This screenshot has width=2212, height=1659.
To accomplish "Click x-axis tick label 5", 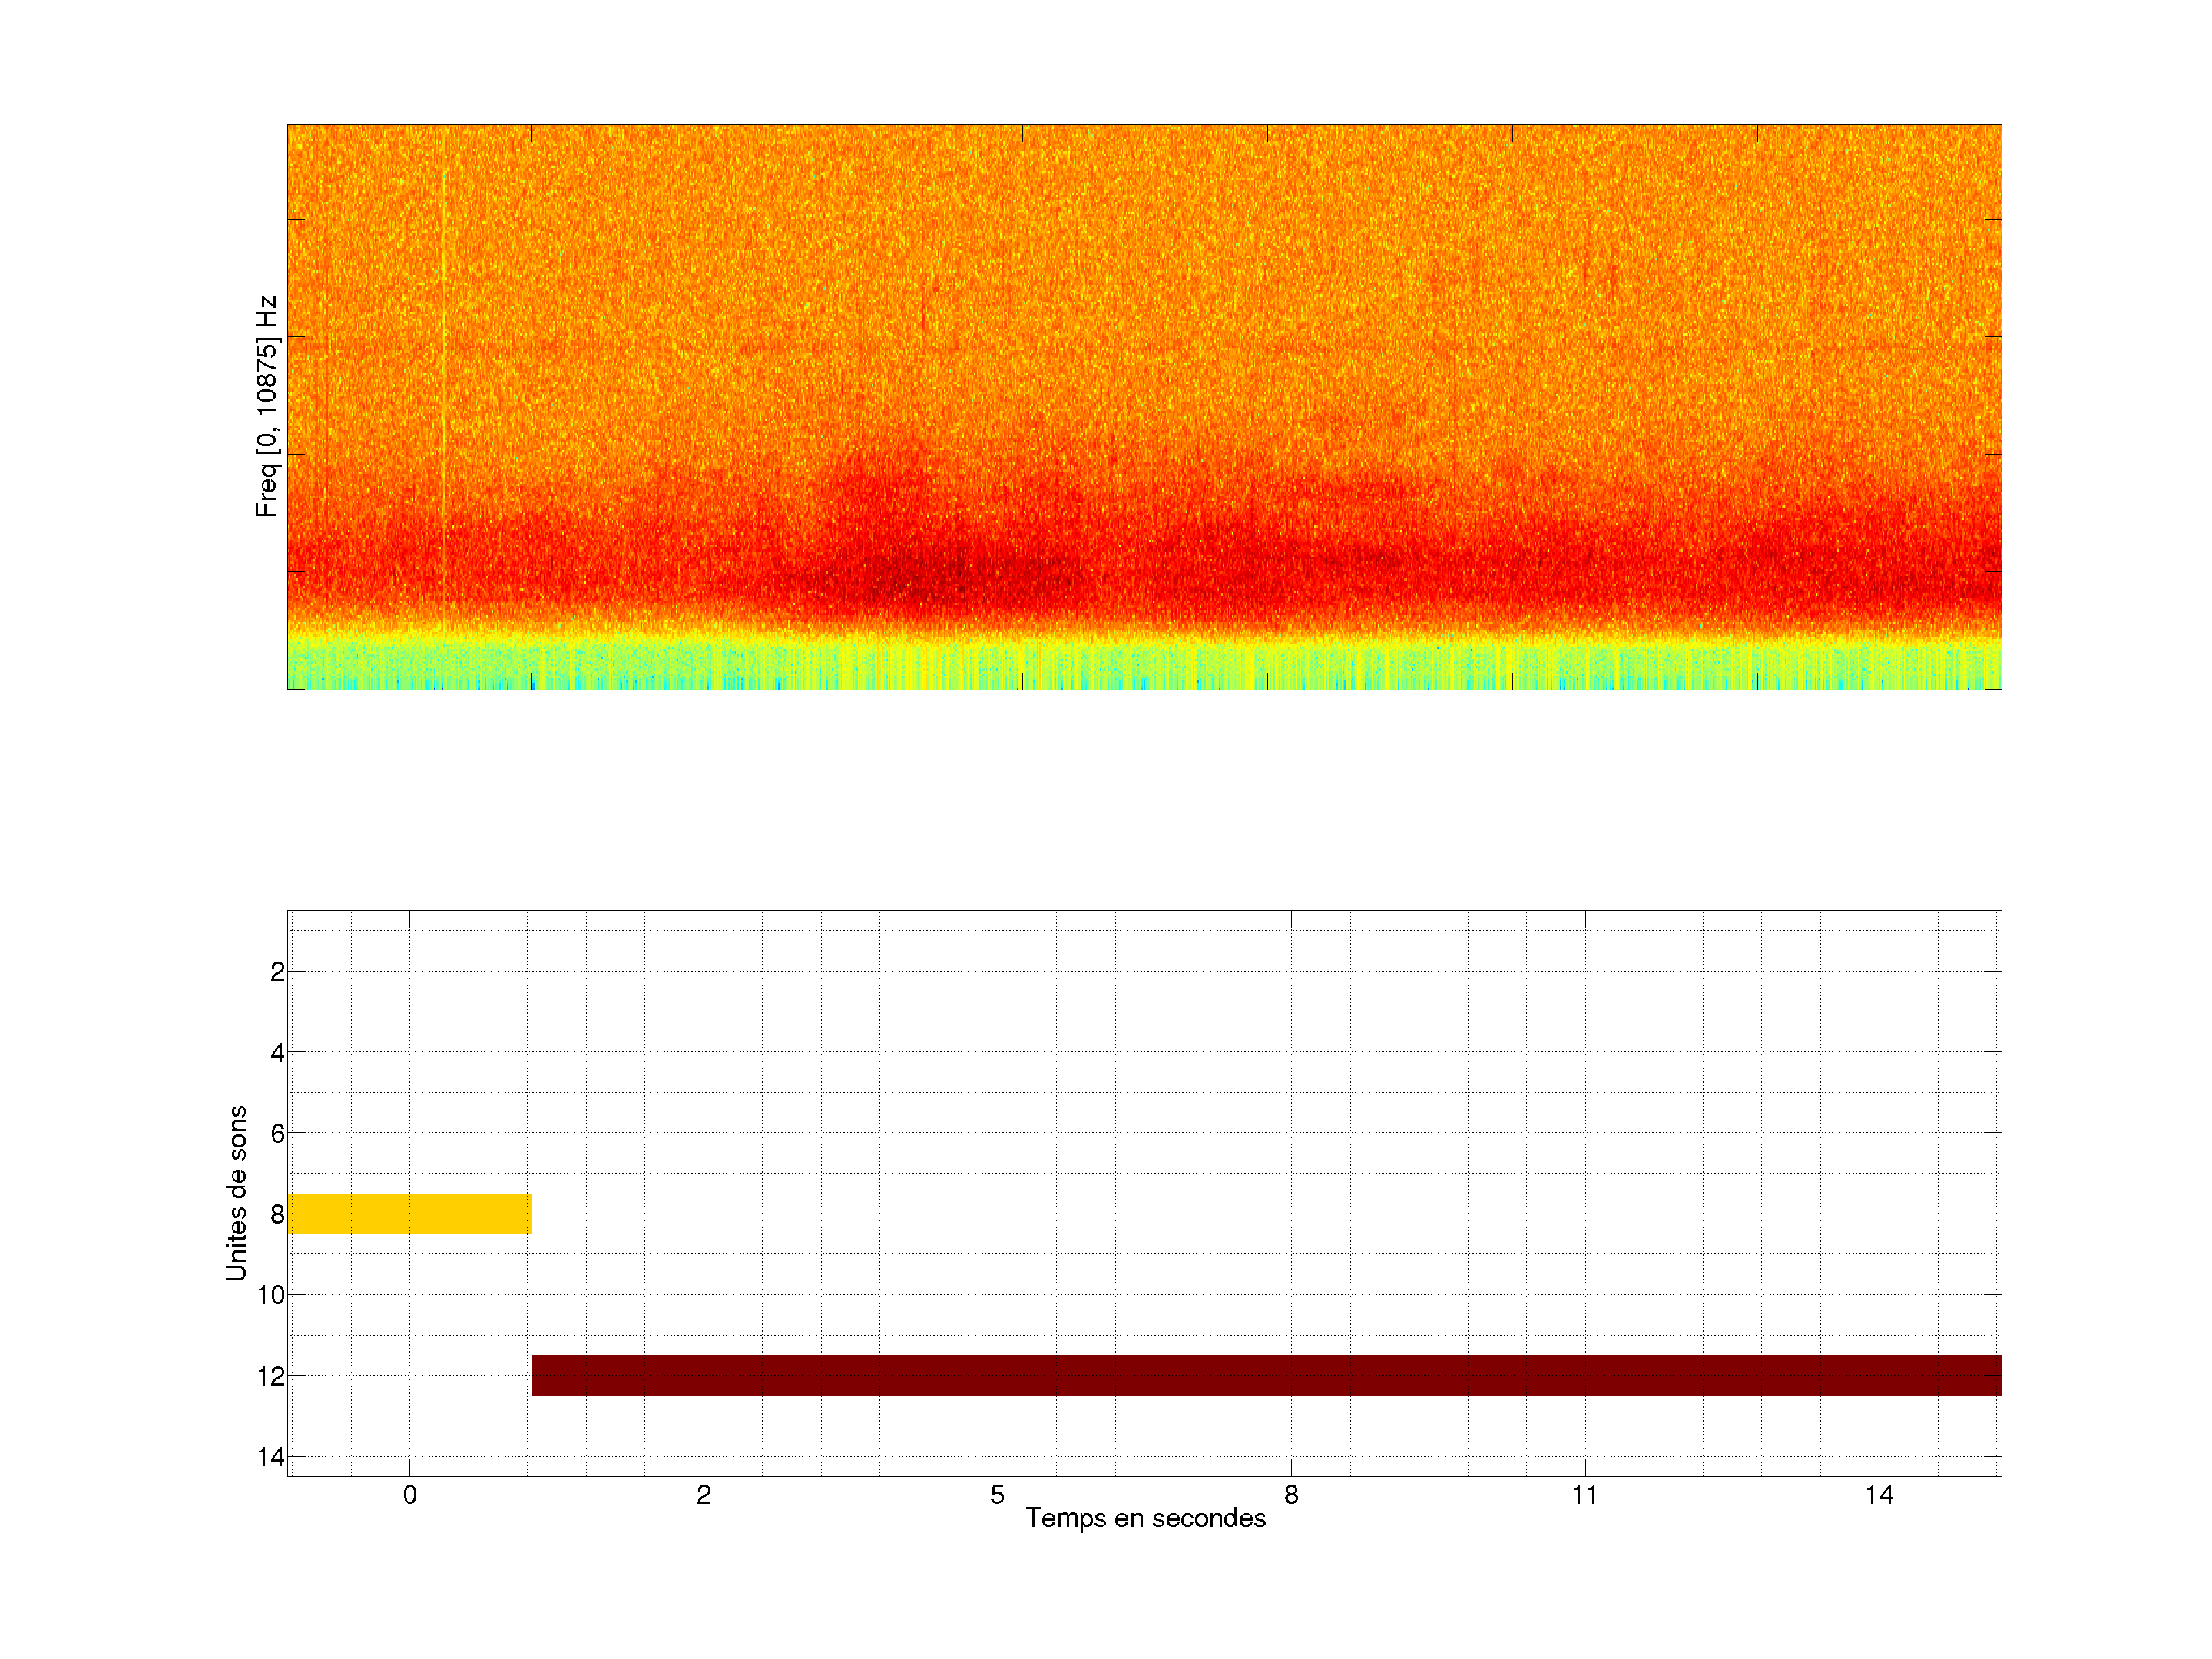I will click(x=997, y=1495).
